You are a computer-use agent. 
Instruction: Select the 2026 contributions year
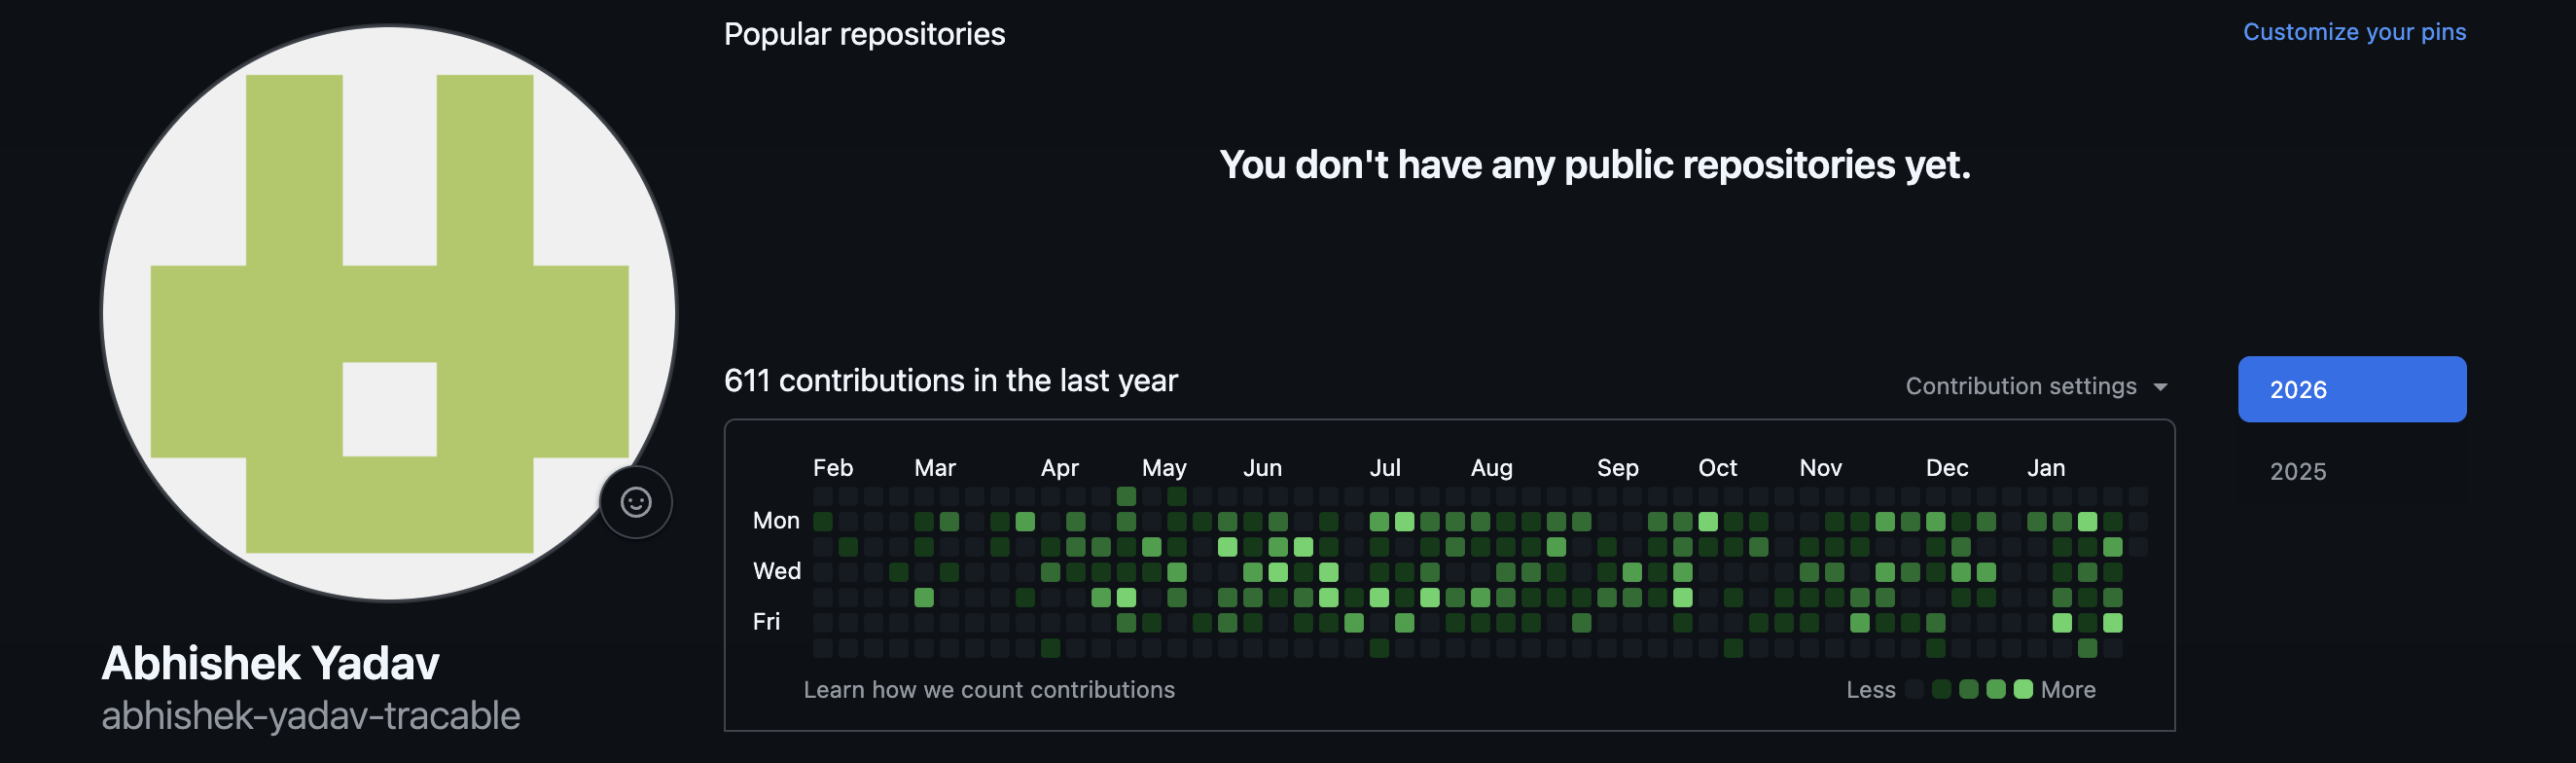pos(2352,389)
